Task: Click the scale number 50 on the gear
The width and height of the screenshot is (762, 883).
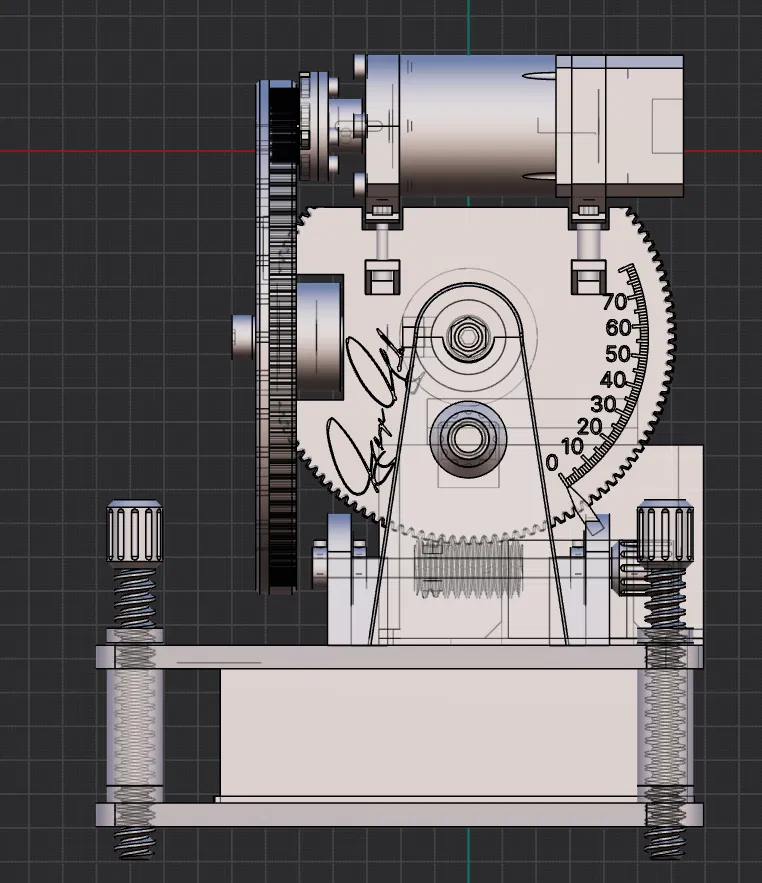Action: click(x=618, y=354)
